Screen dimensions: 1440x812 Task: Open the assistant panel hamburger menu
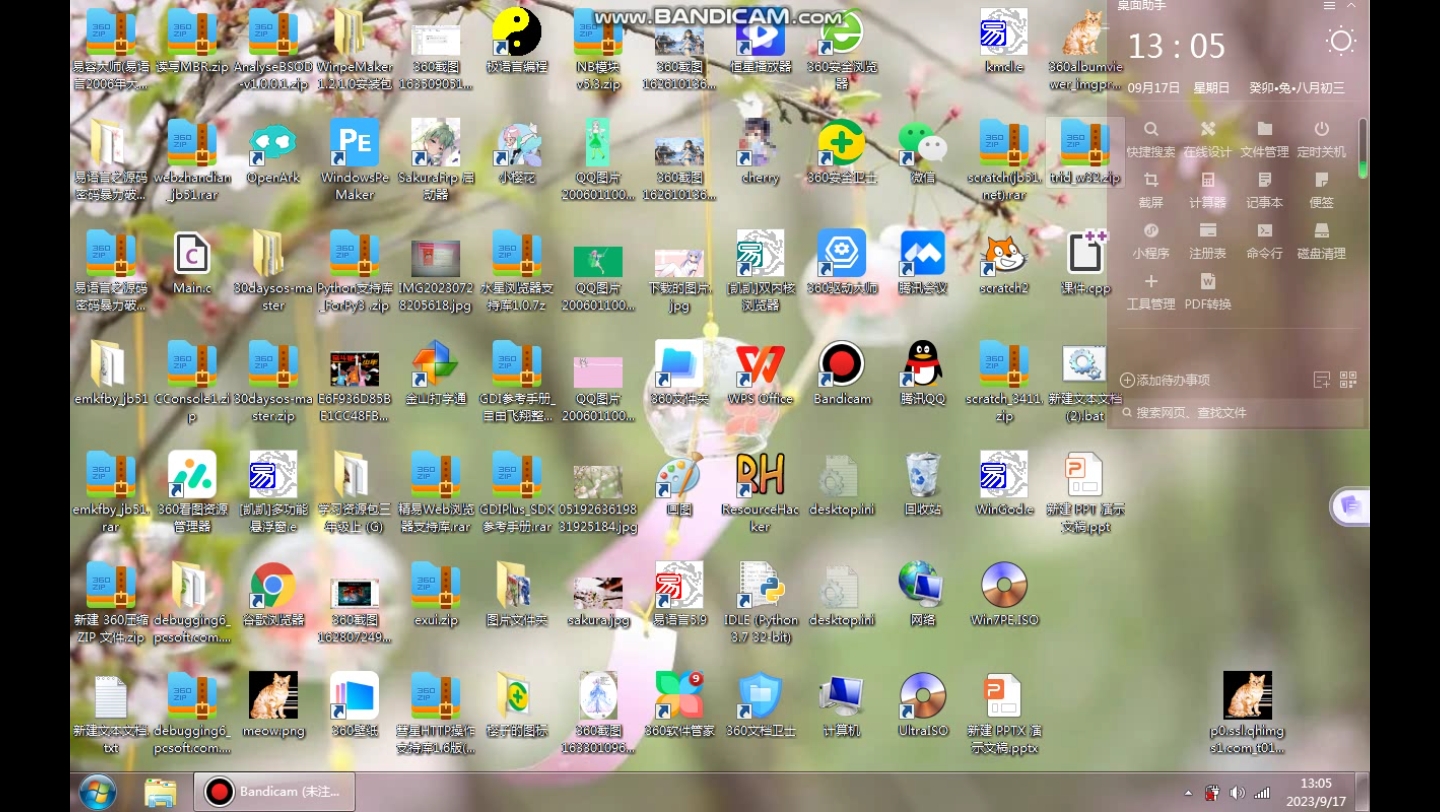pyautogui.click(x=1329, y=6)
